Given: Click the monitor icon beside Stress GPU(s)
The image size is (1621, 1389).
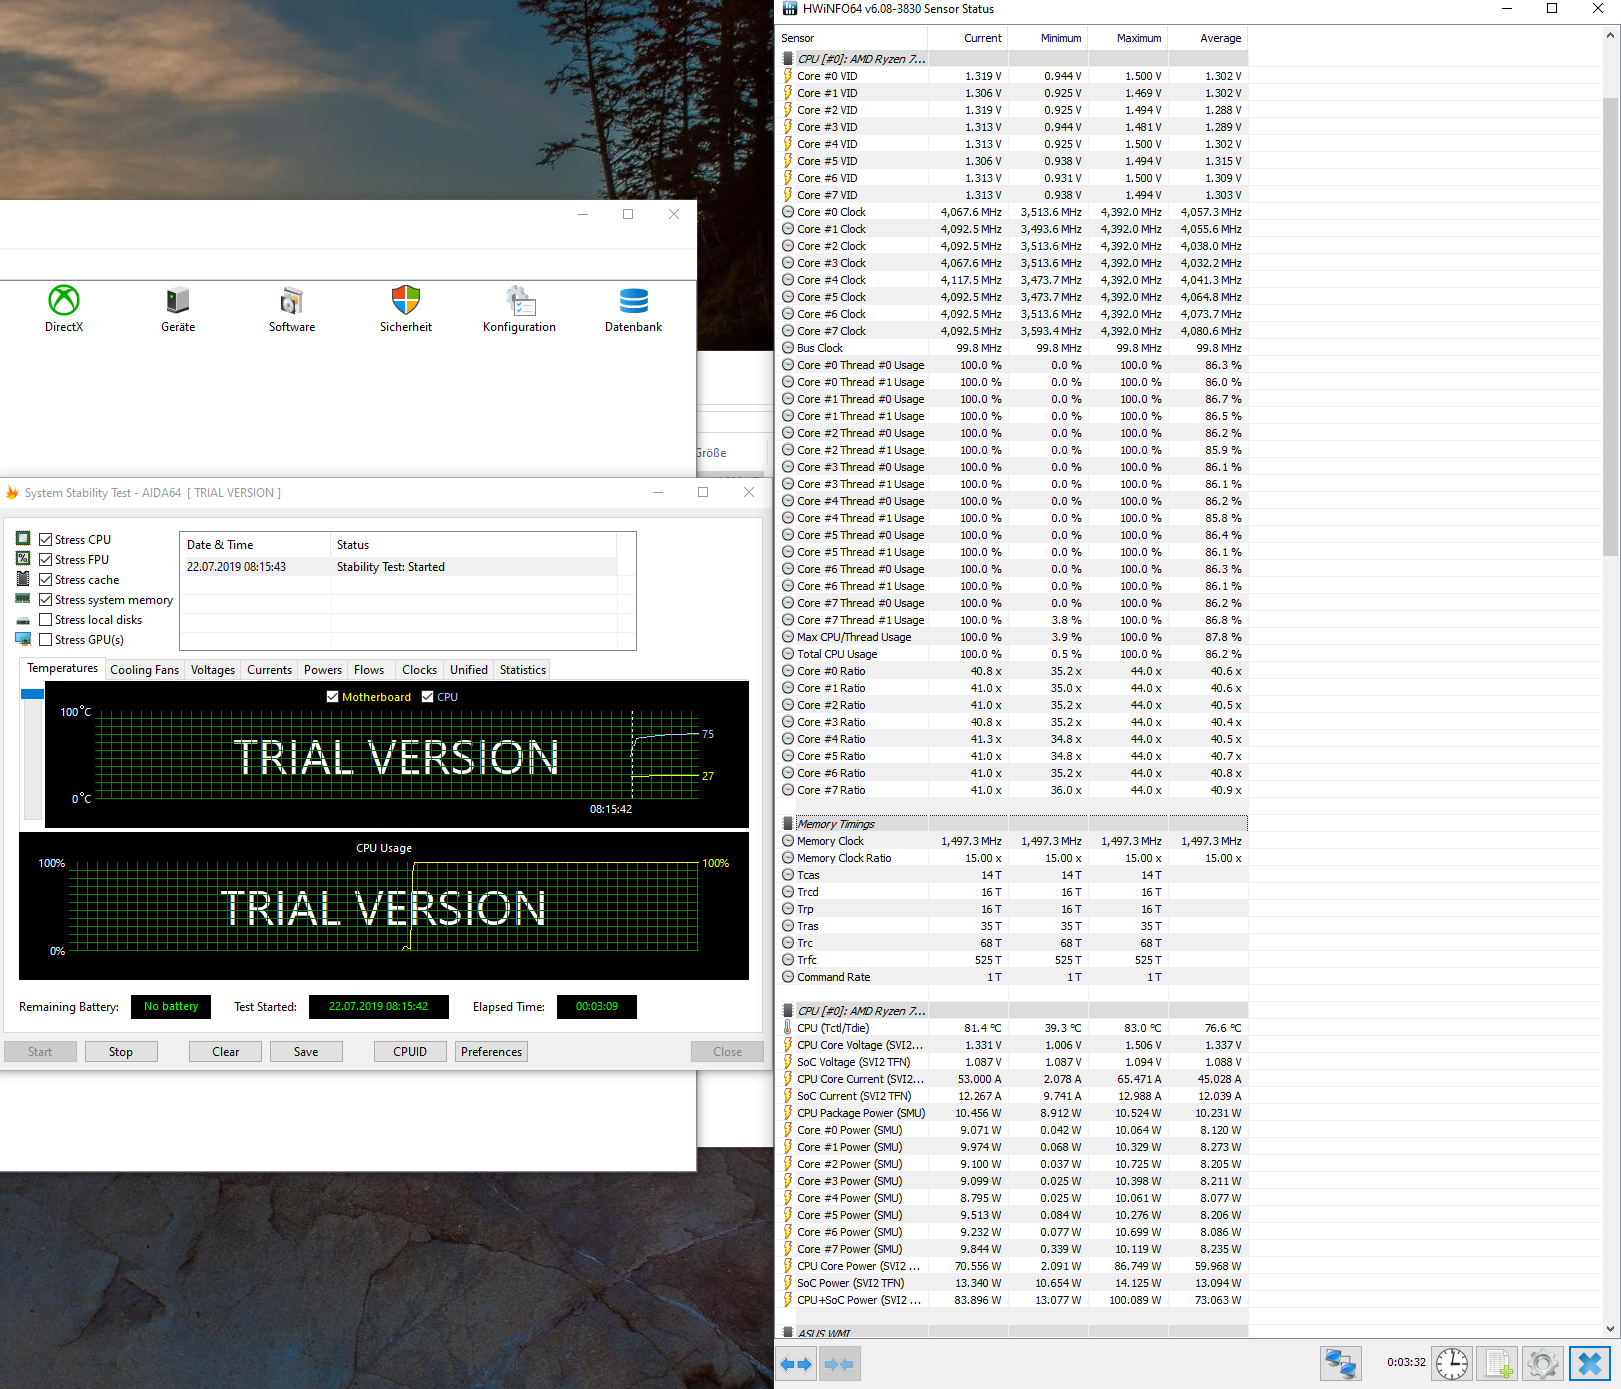Looking at the screenshot, I should click(x=23, y=640).
